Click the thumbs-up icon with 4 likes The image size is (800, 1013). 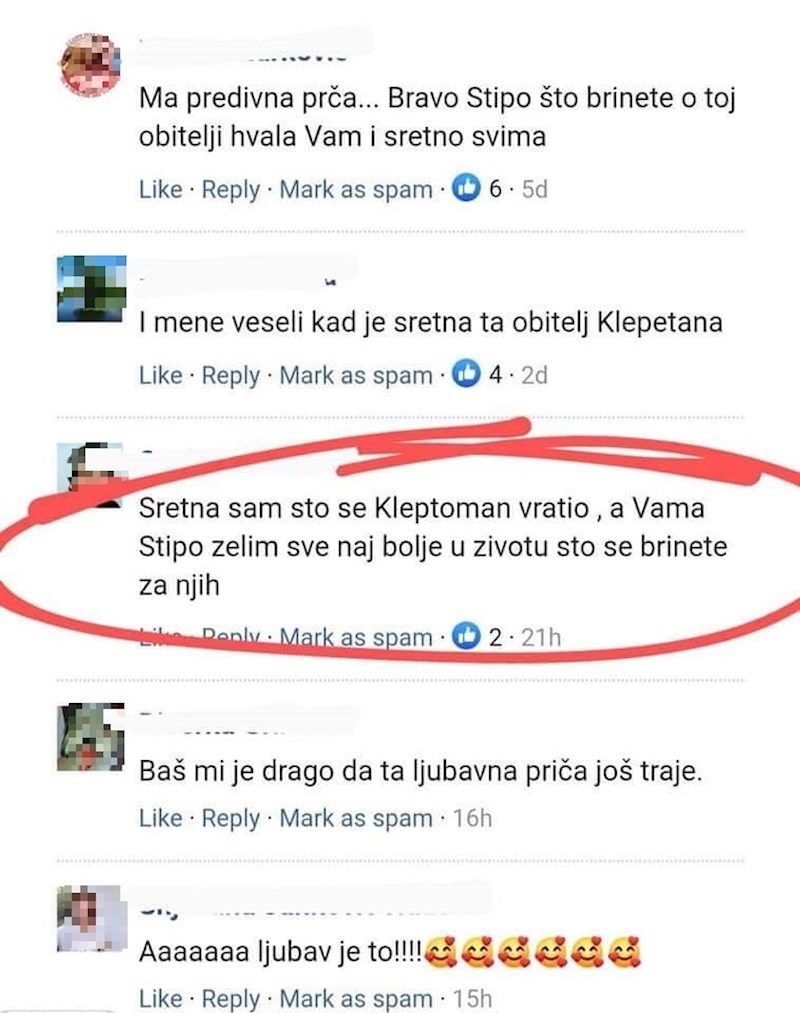[466, 374]
